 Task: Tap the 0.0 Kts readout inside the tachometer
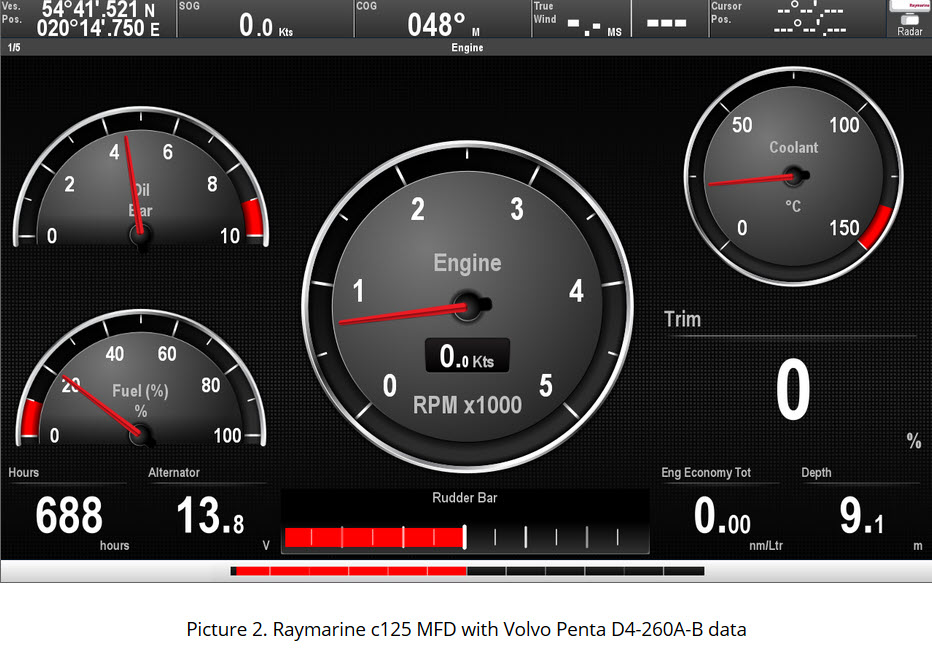click(x=467, y=355)
